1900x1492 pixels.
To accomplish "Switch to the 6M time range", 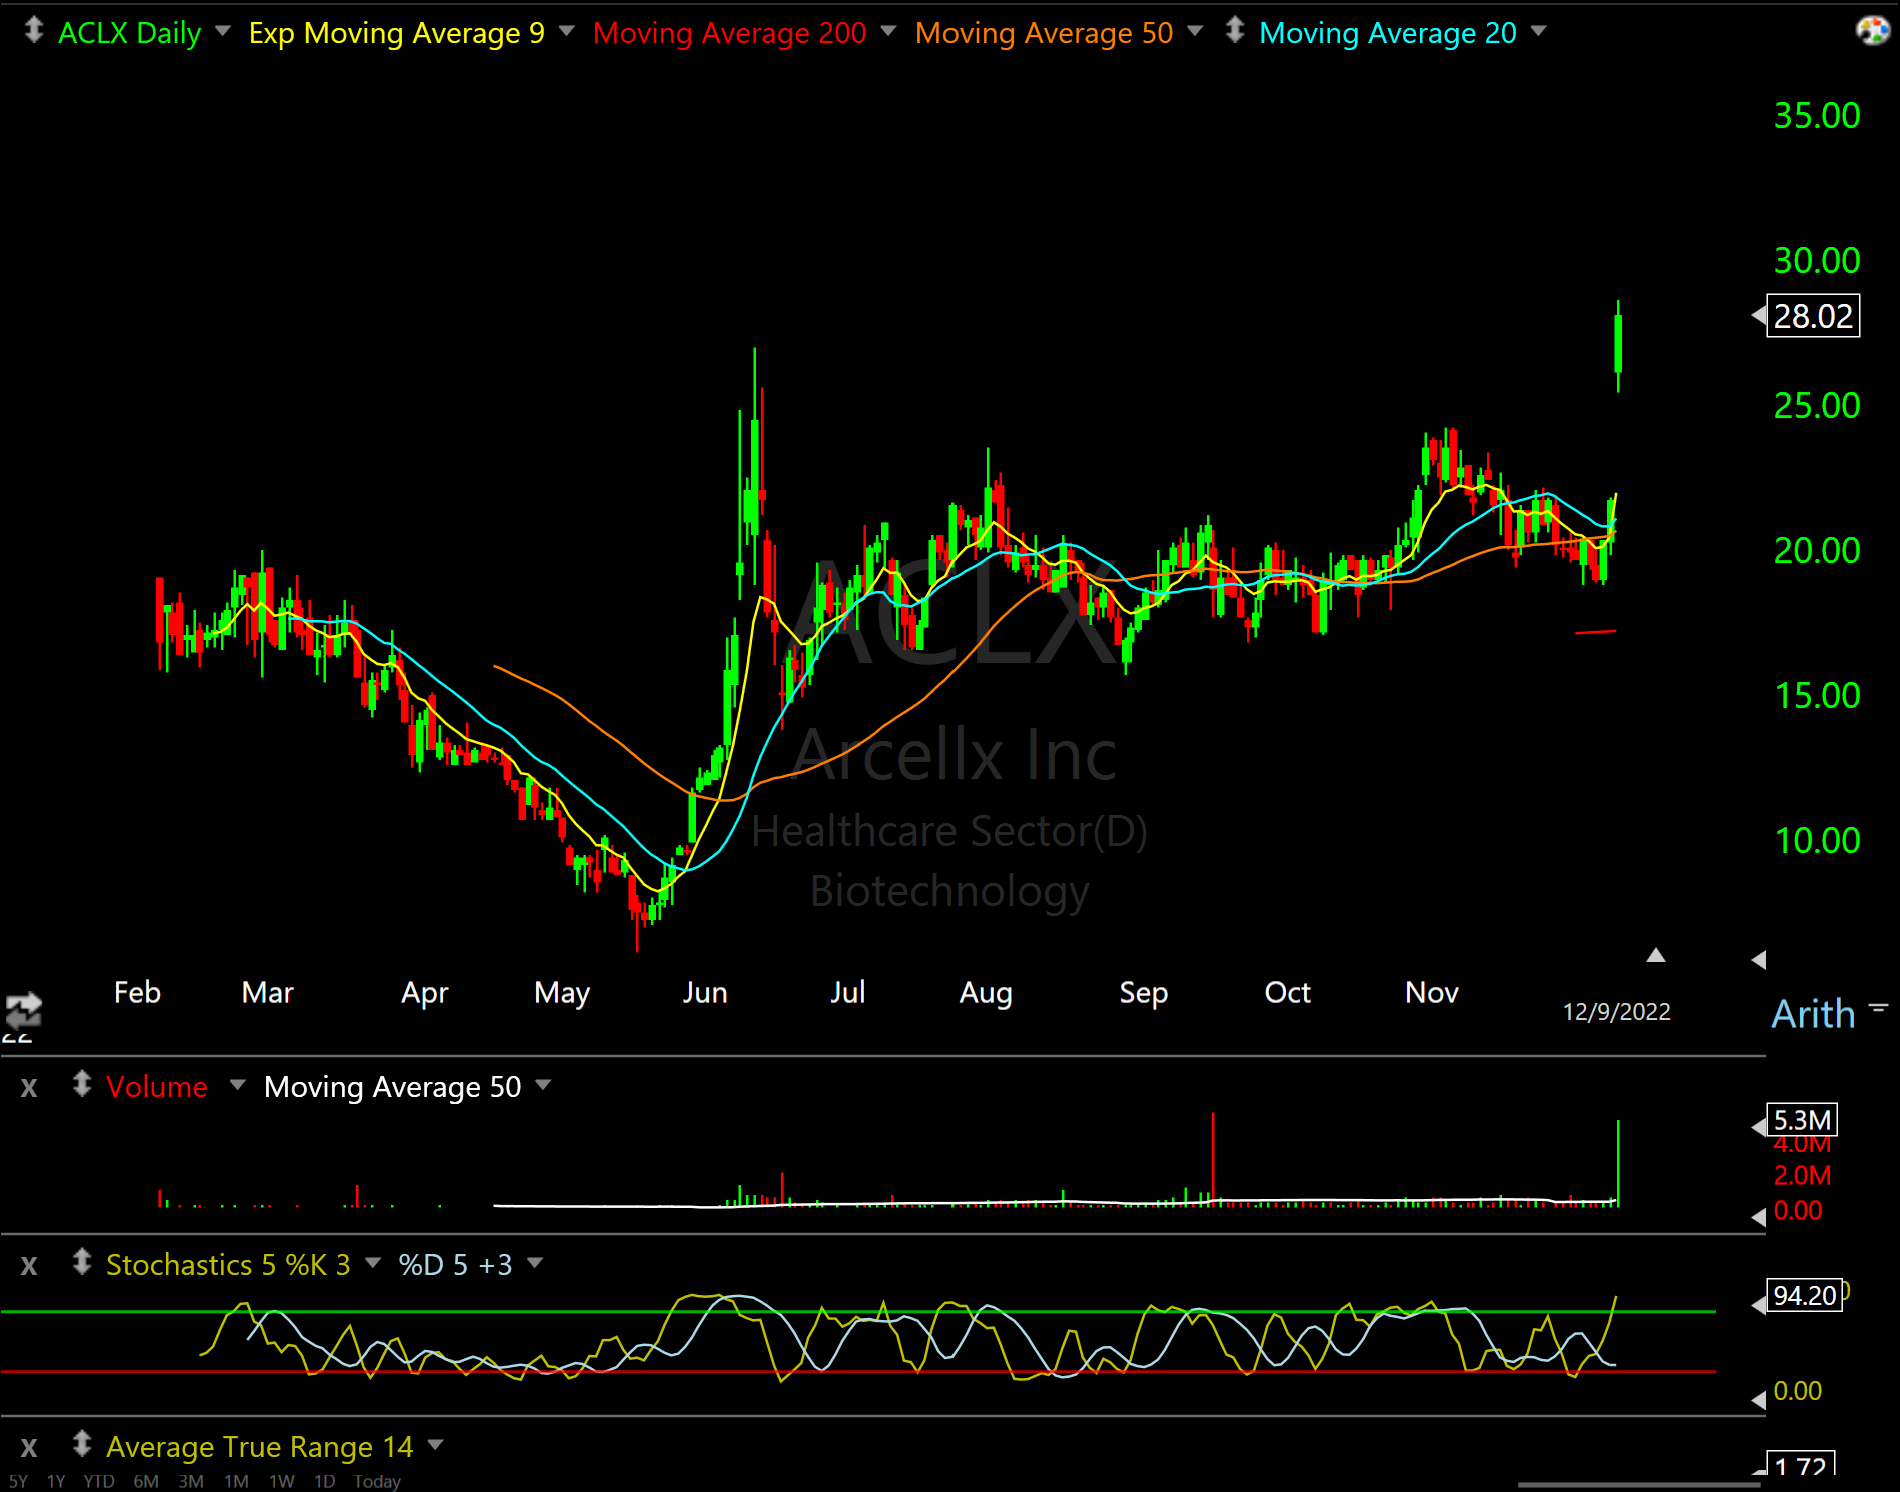I will coord(146,1481).
